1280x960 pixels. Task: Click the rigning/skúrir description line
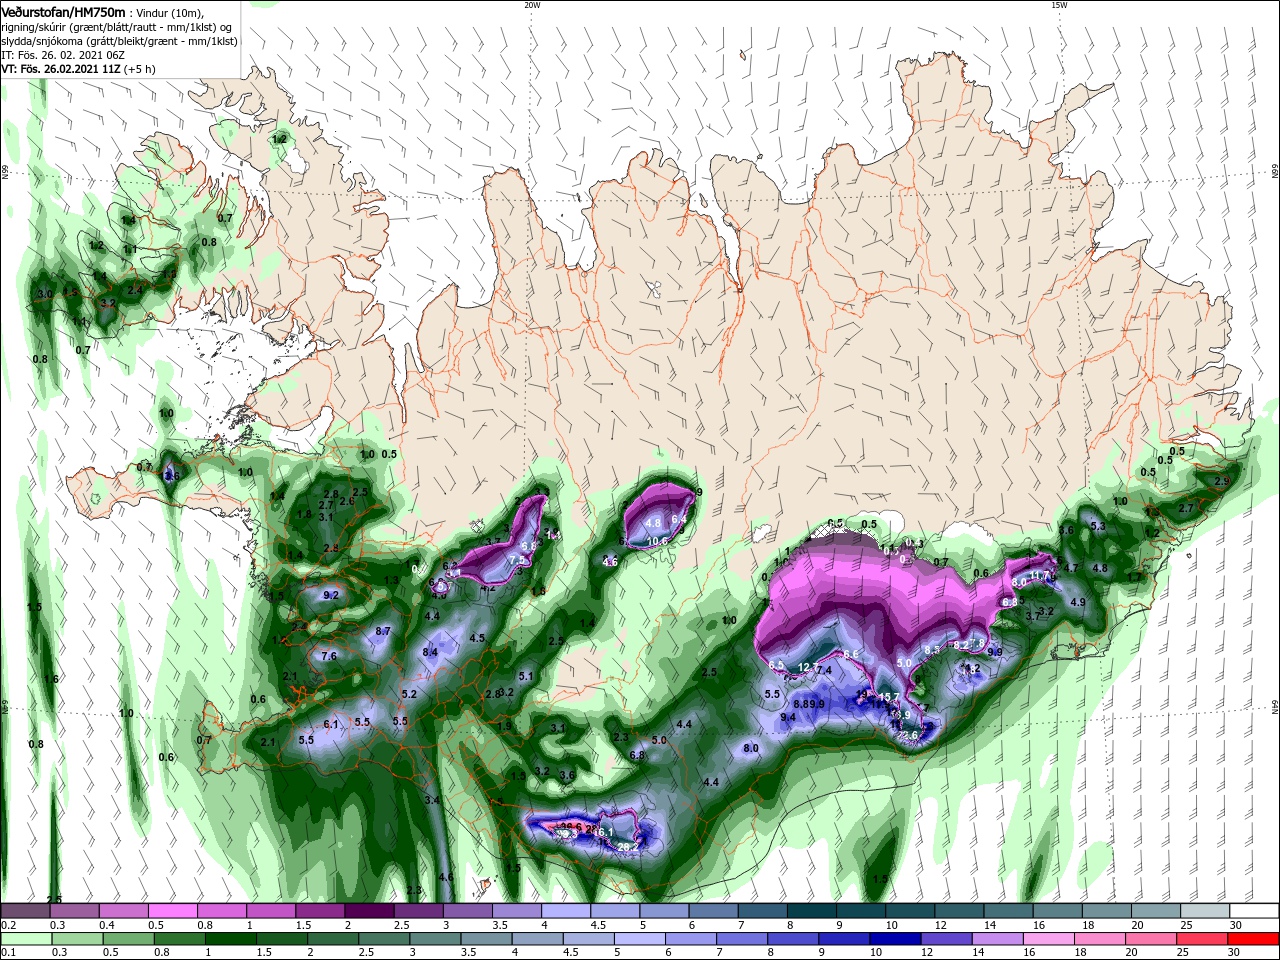116,27
